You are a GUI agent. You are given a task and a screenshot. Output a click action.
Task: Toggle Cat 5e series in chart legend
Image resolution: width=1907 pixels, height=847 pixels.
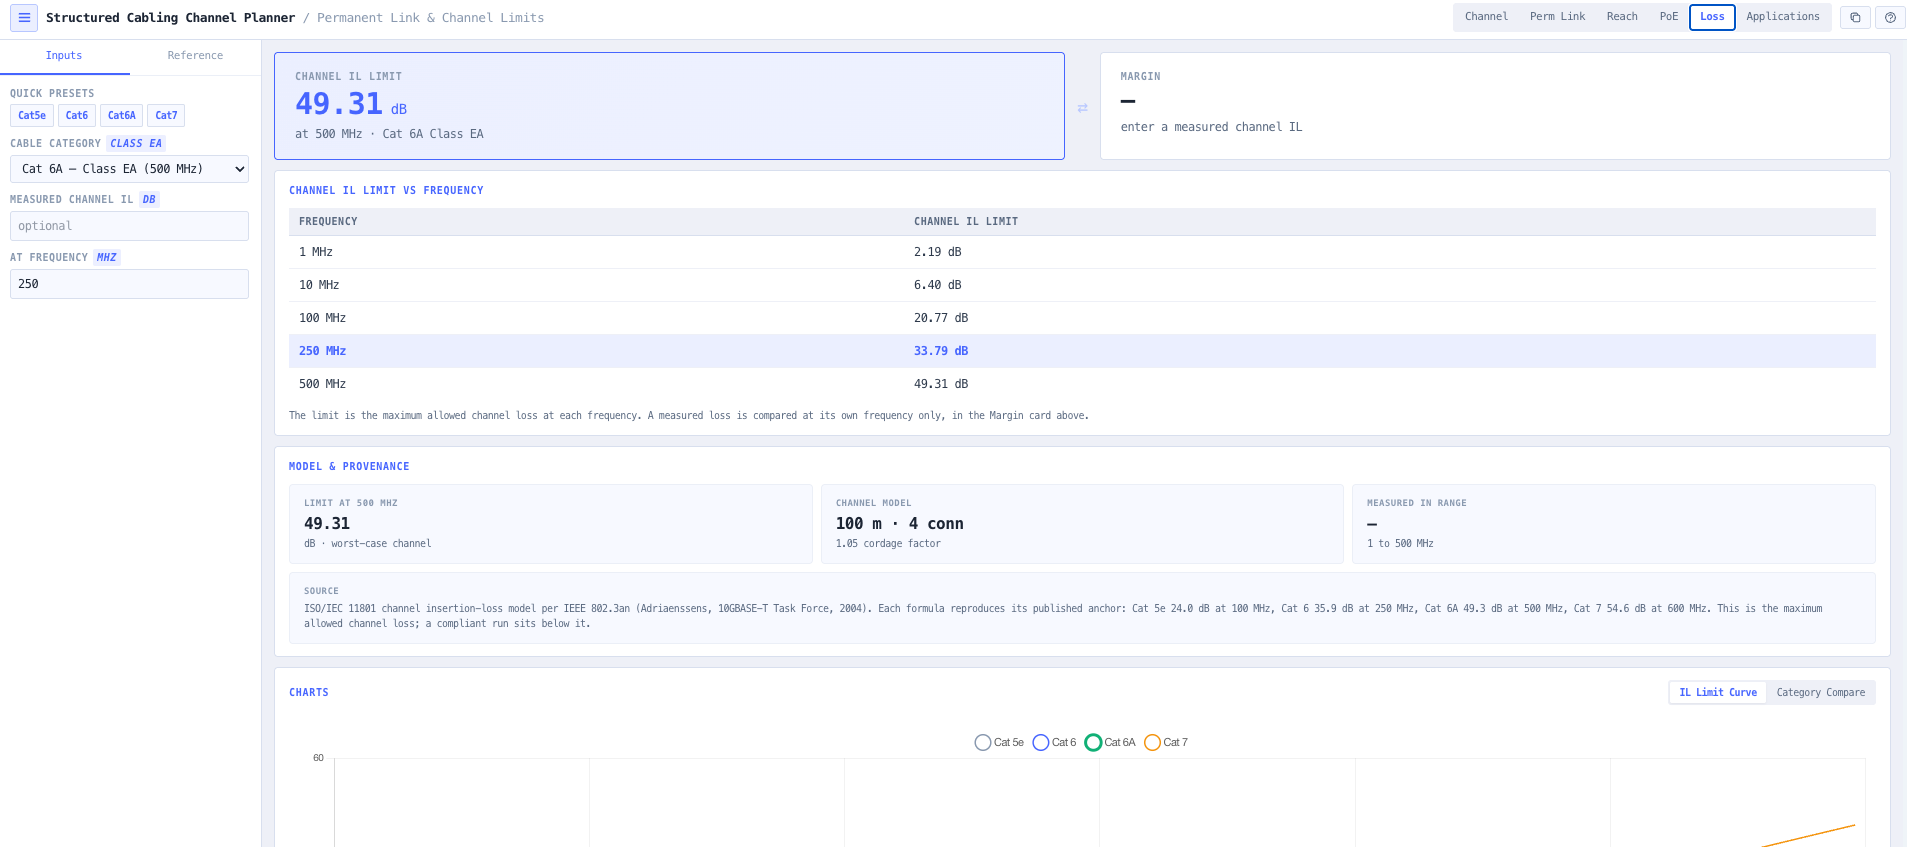pos(999,742)
